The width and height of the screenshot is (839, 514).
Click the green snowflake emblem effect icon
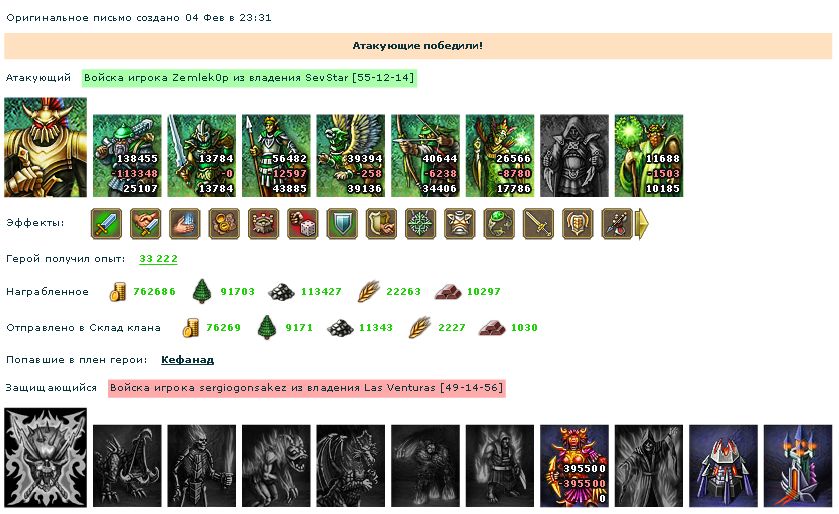[x=421, y=223]
